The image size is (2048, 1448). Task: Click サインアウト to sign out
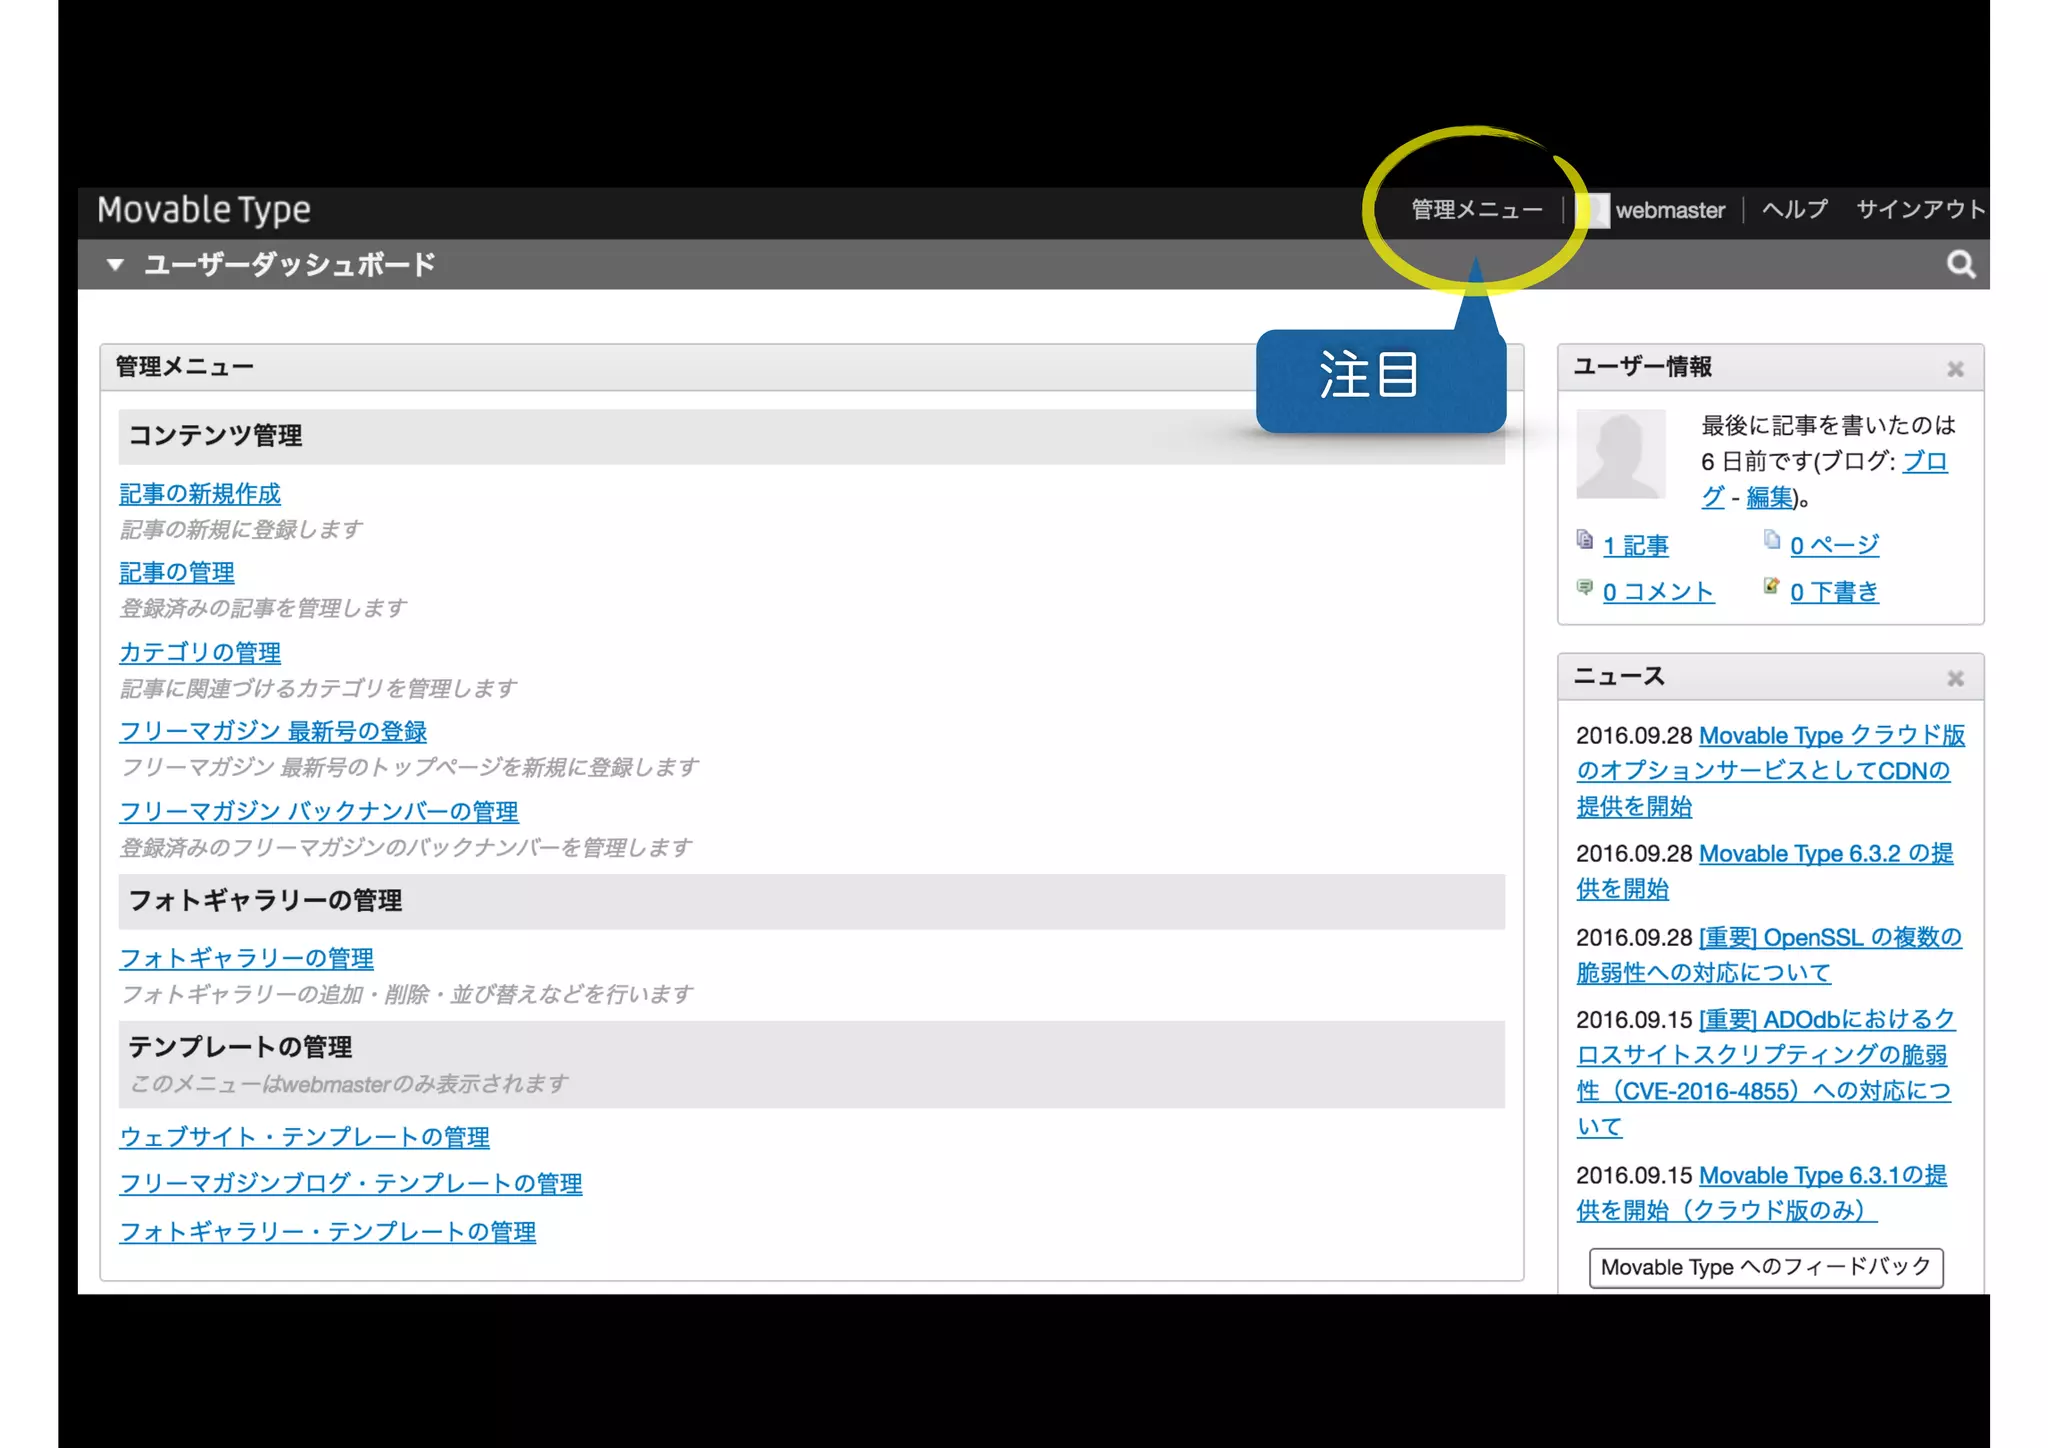[x=1920, y=209]
